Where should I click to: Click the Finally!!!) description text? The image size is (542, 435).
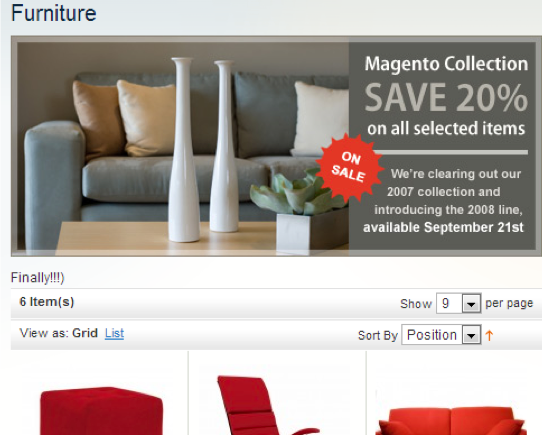38,278
